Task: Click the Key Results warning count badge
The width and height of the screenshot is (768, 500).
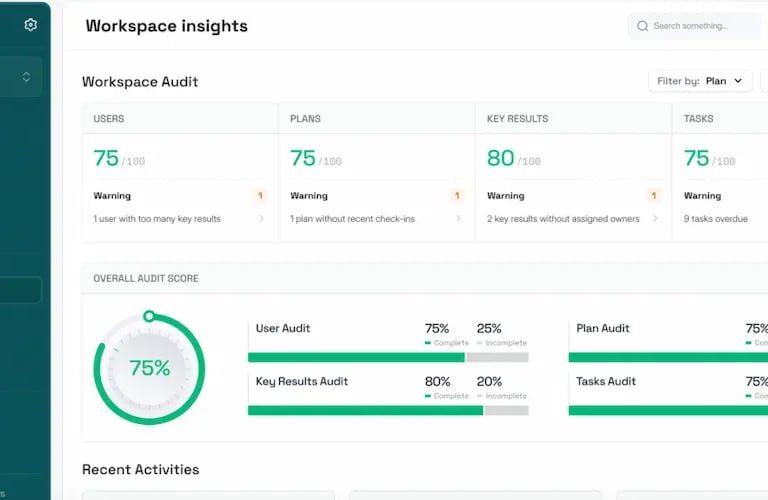Action: coord(654,196)
